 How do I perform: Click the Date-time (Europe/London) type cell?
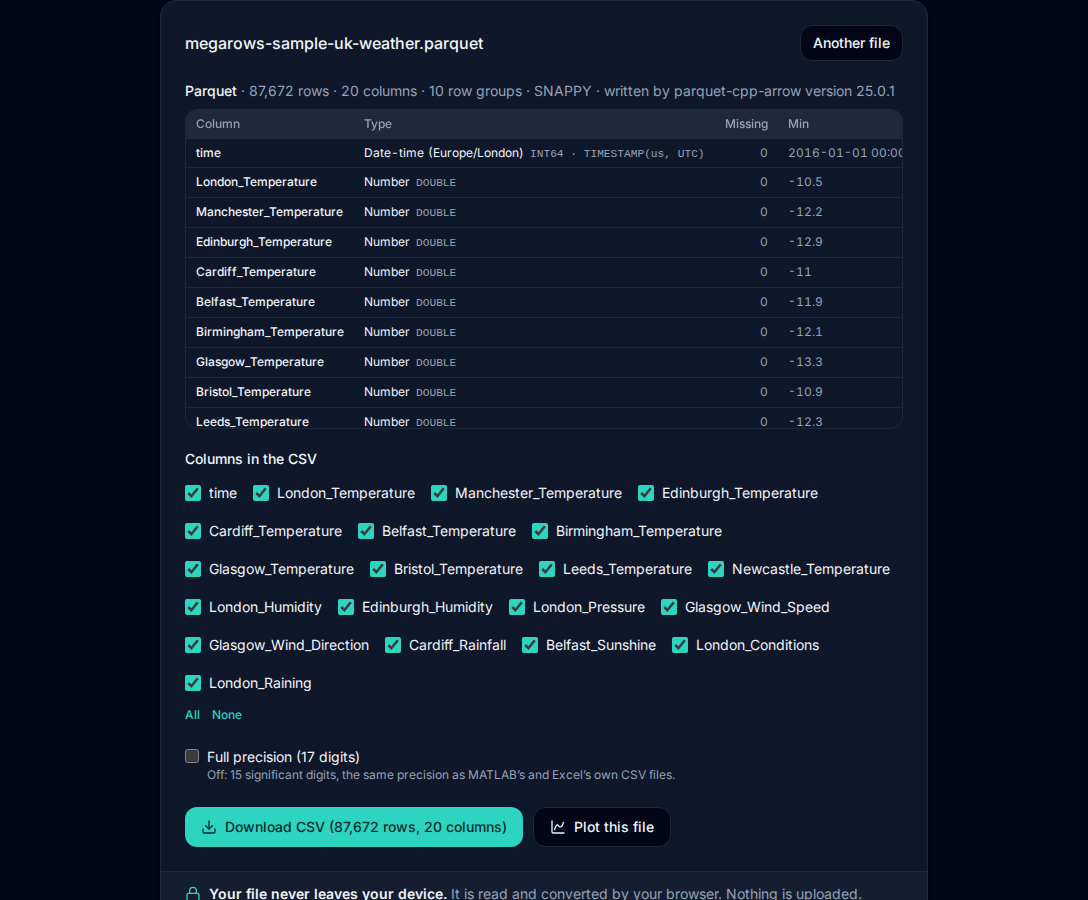[x=443, y=153]
